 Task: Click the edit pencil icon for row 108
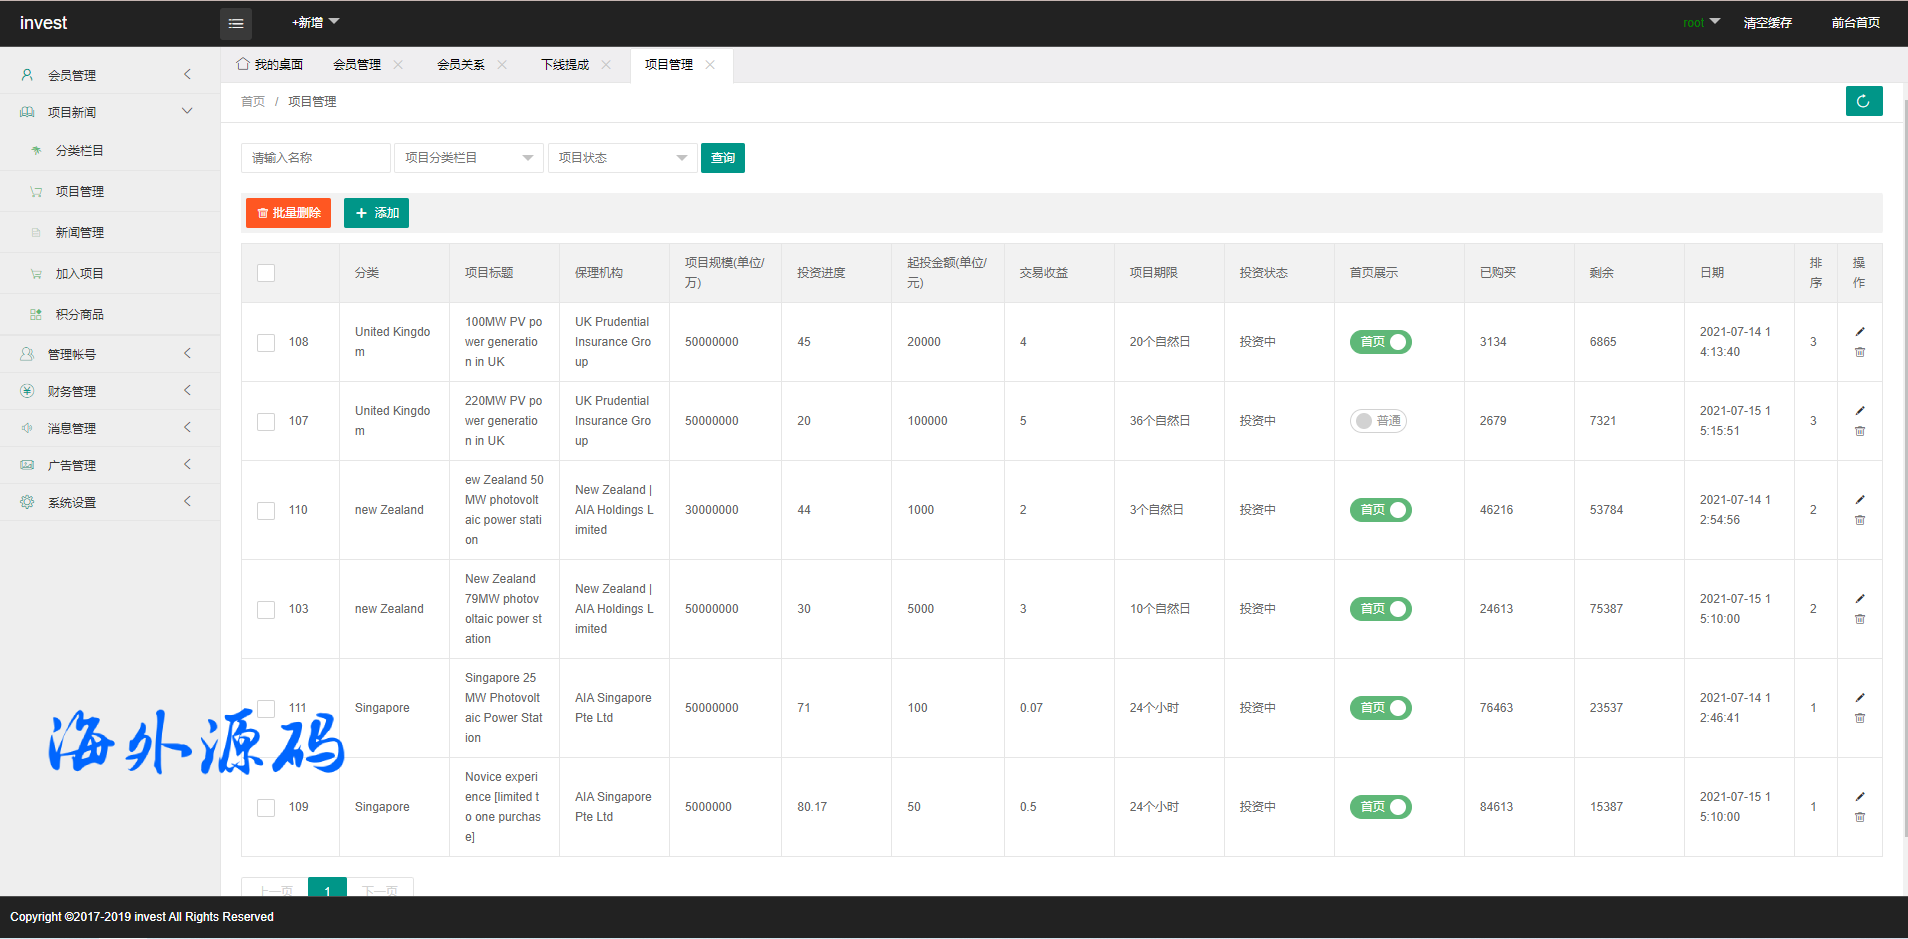point(1860,332)
